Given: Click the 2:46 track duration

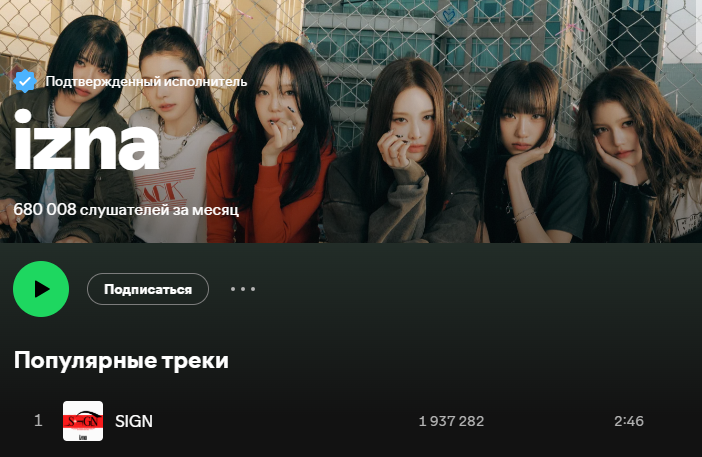Looking at the screenshot, I should pos(629,421).
